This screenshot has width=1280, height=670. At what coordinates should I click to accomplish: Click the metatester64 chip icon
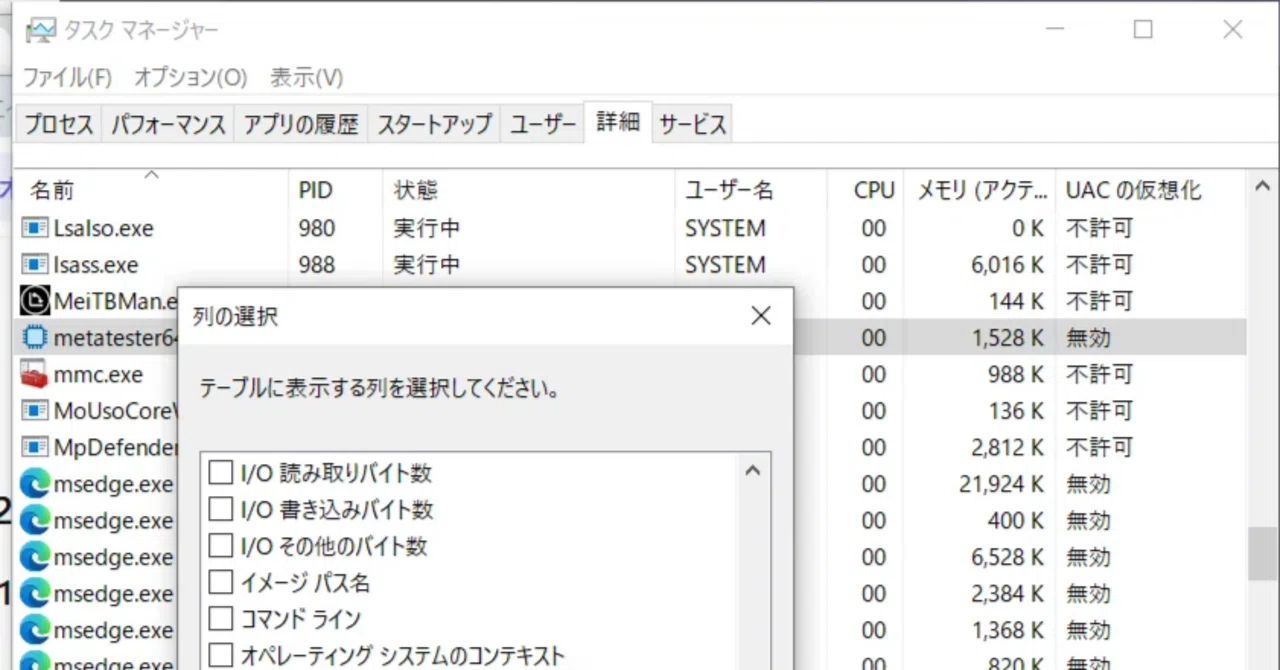35,338
